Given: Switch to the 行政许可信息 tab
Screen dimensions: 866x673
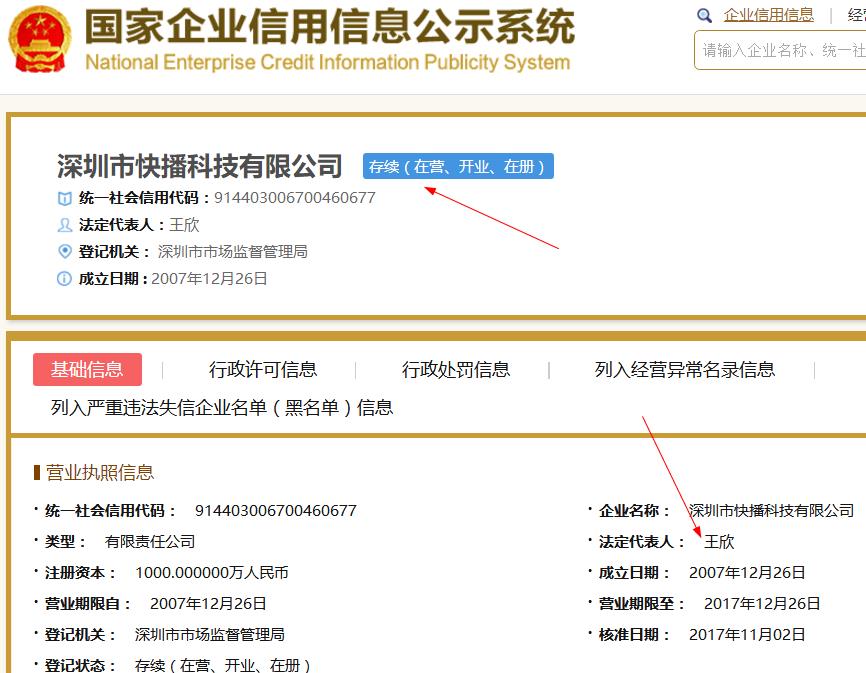Looking at the screenshot, I should tap(263, 369).
